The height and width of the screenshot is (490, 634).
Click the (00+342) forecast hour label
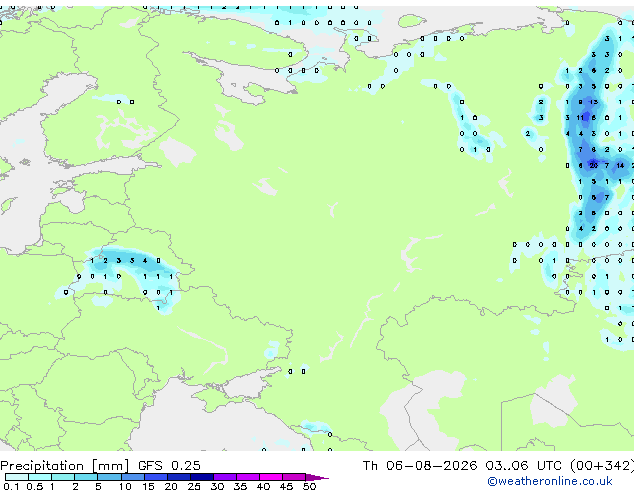[x=602, y=466]
